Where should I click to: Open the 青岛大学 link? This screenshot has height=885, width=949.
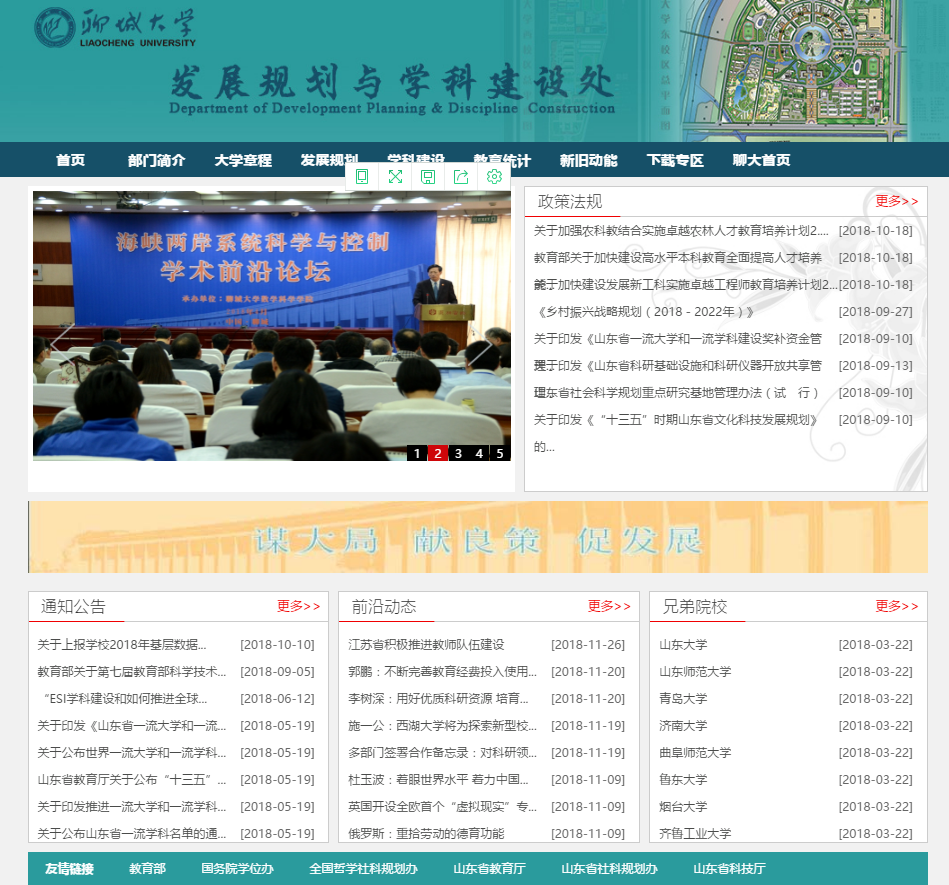(683, 699)
